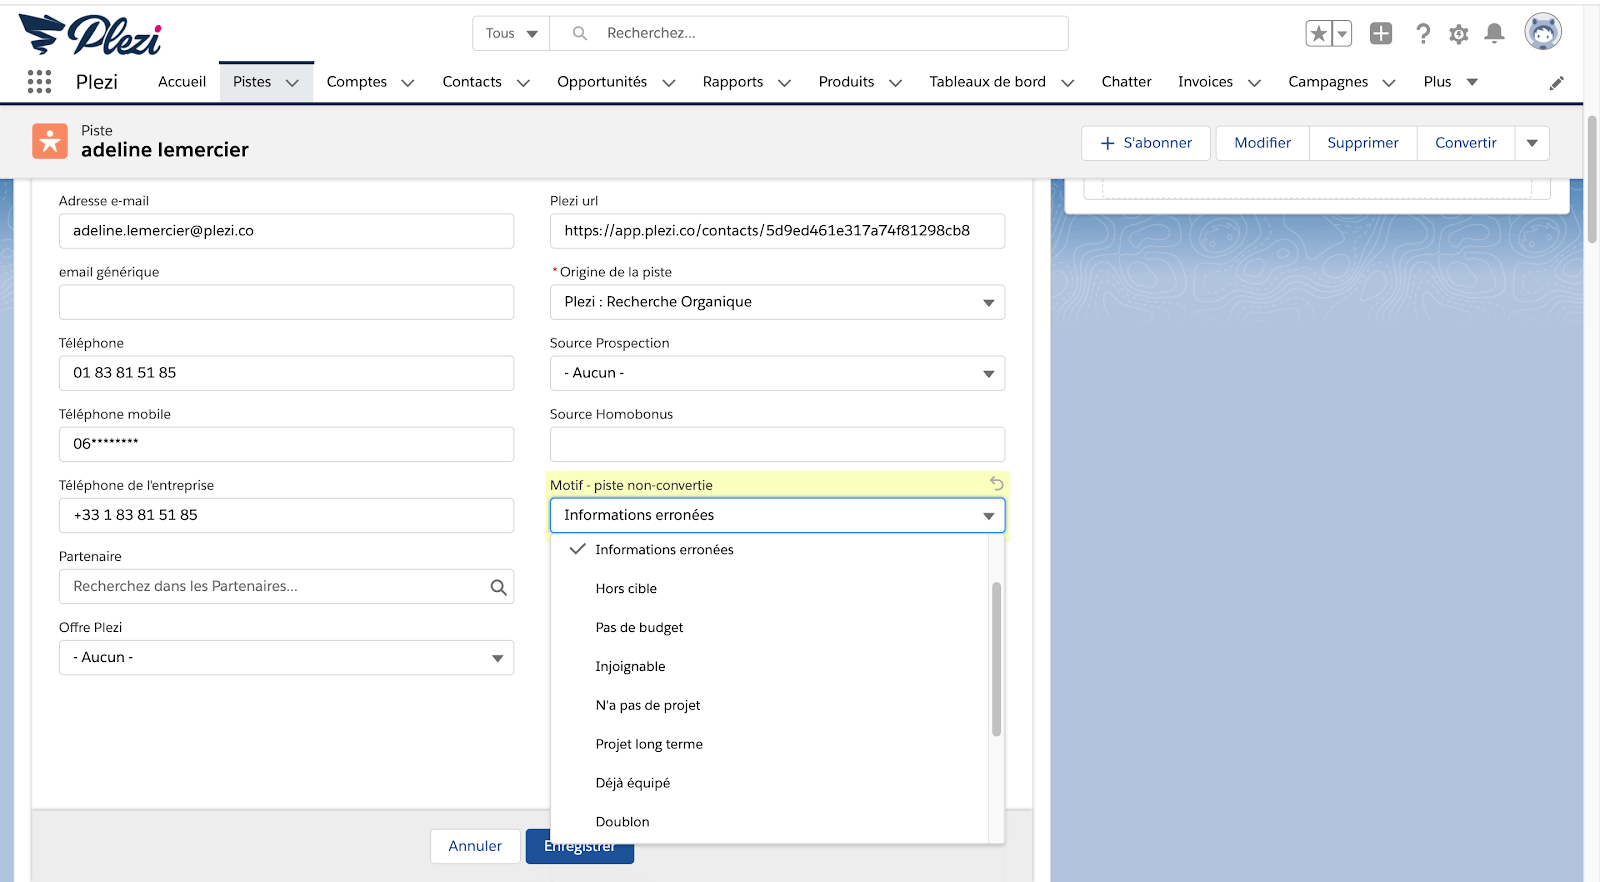
Task: Open the Plus overflow menu
Action: [x=1450, y=82]
